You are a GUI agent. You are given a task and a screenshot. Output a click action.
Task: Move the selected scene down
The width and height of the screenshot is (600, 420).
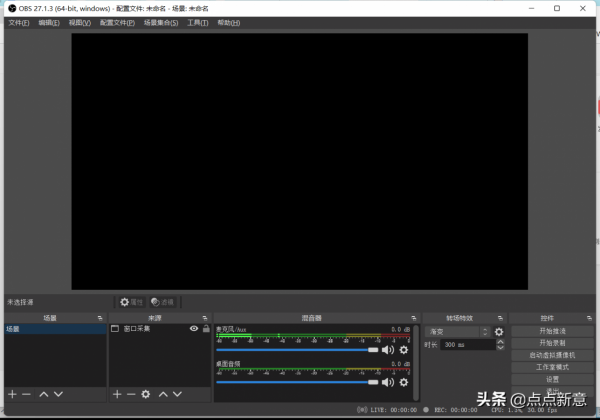tap(58, 395)
